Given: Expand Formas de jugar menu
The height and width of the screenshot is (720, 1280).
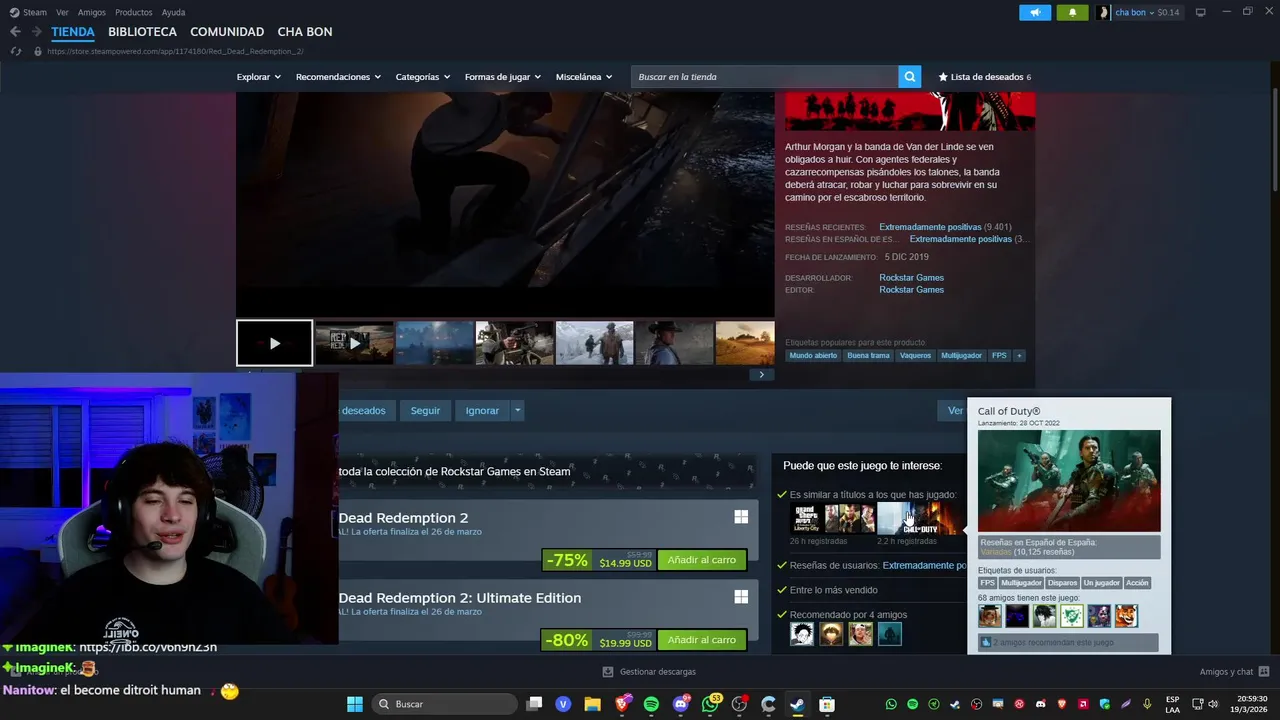Looking at the screenshot, I should (x=502, y=77).
